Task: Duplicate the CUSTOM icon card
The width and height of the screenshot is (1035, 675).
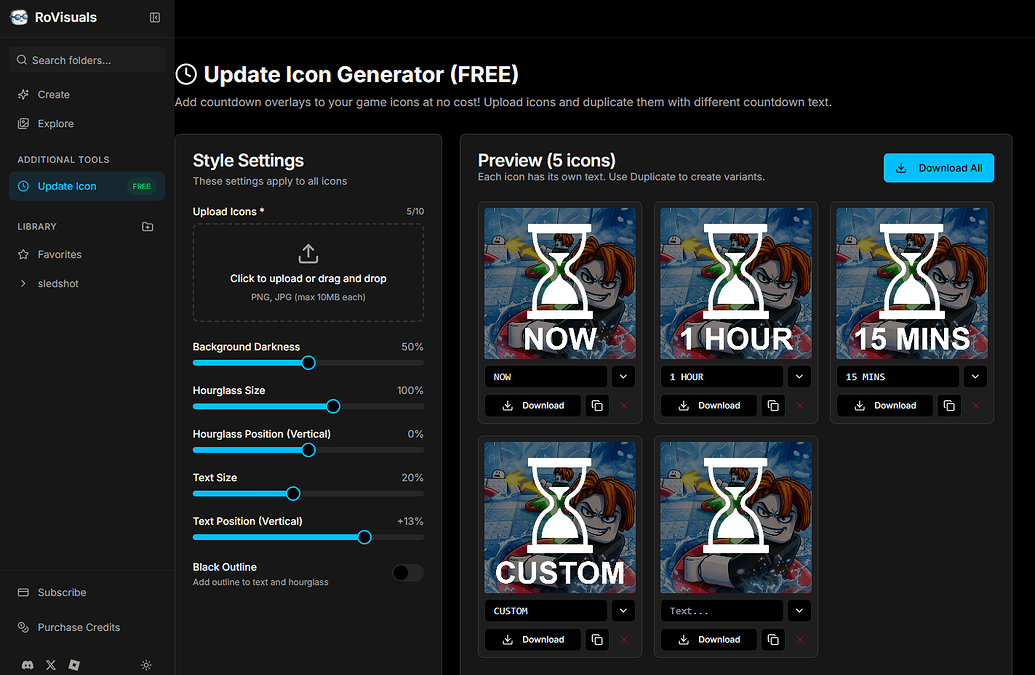Action: (x=597, y=639)
